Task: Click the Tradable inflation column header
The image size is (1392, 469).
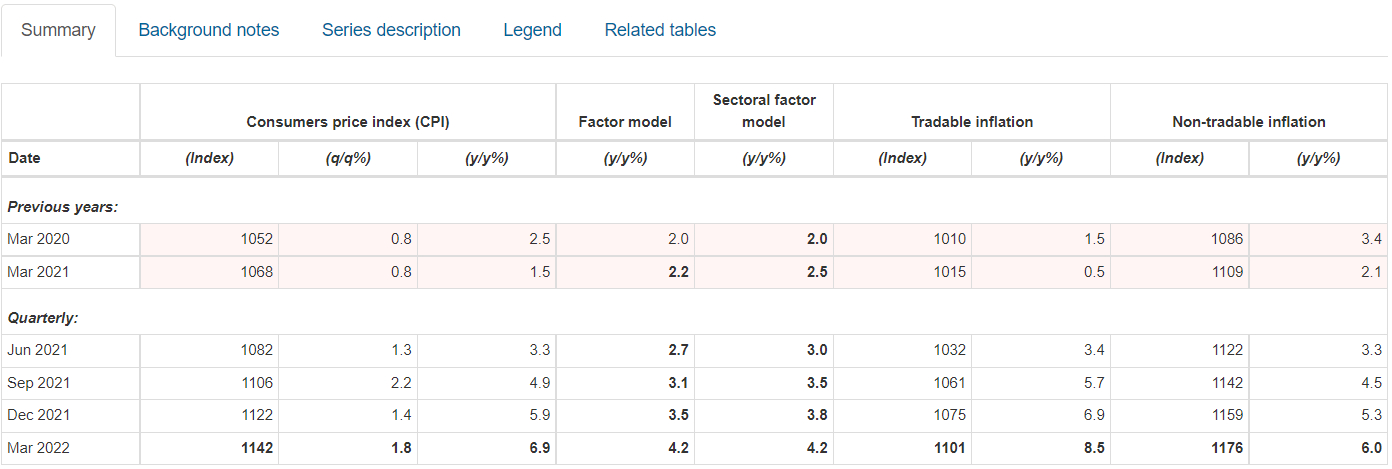Action: coord(972,122)
